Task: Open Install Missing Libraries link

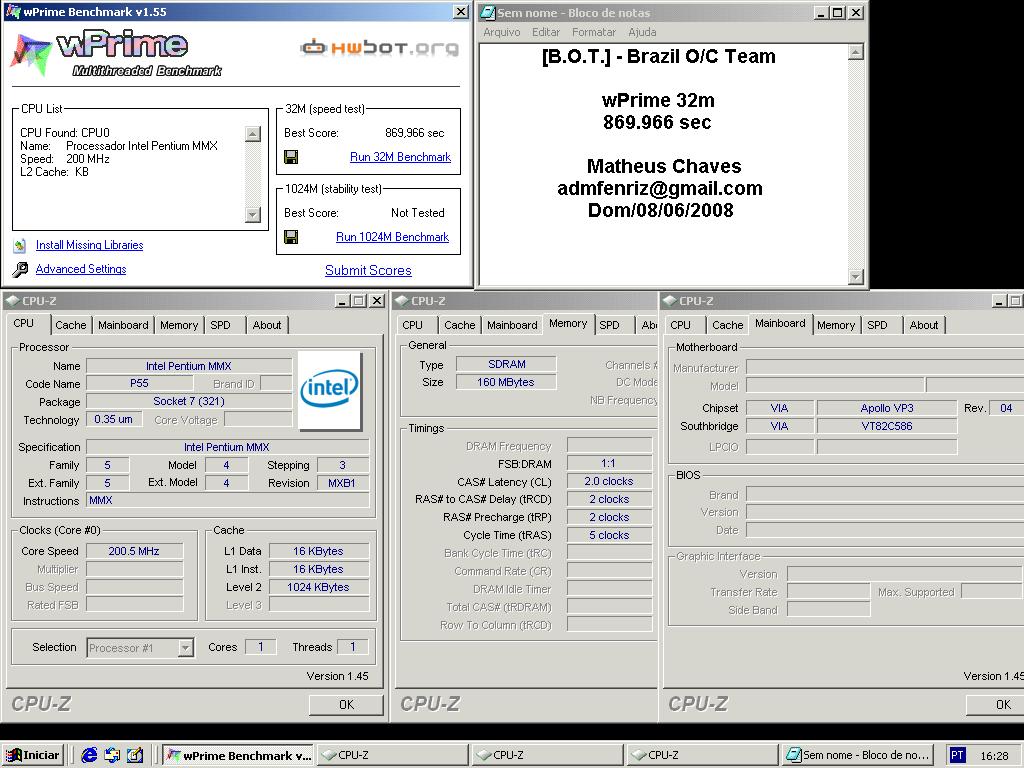Action: 89,245
